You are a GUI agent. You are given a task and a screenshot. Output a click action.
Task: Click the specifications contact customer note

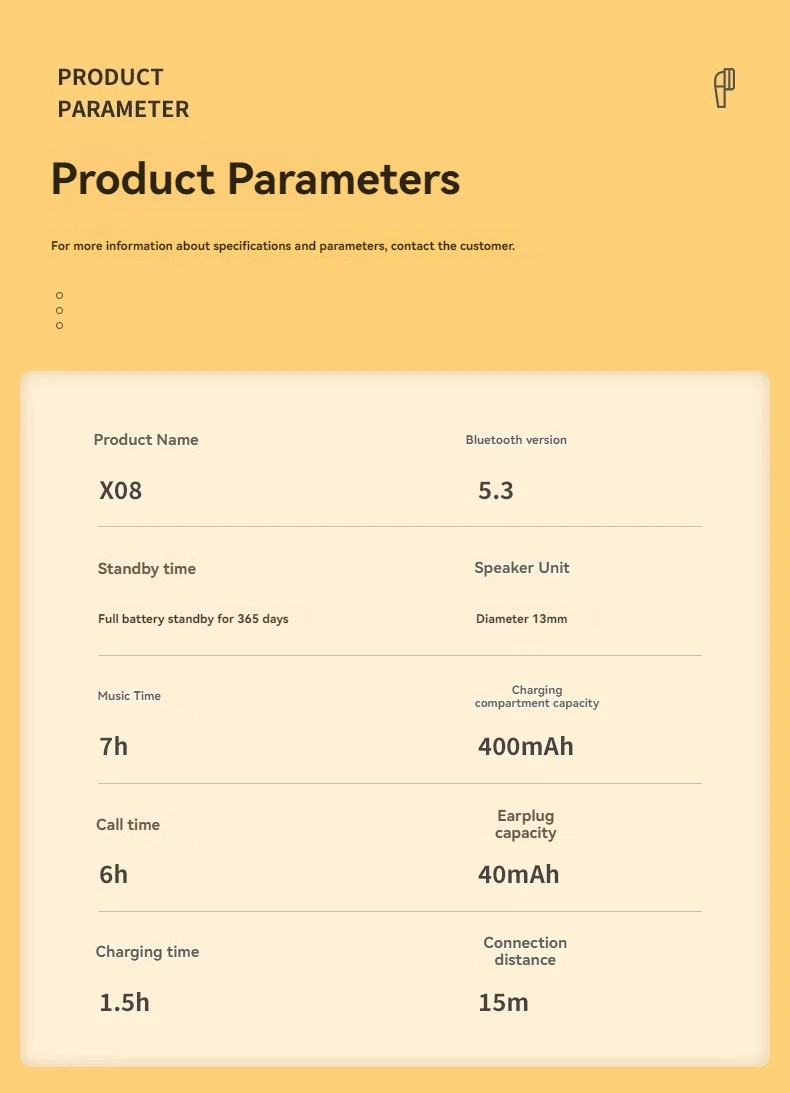coord(283,246)
